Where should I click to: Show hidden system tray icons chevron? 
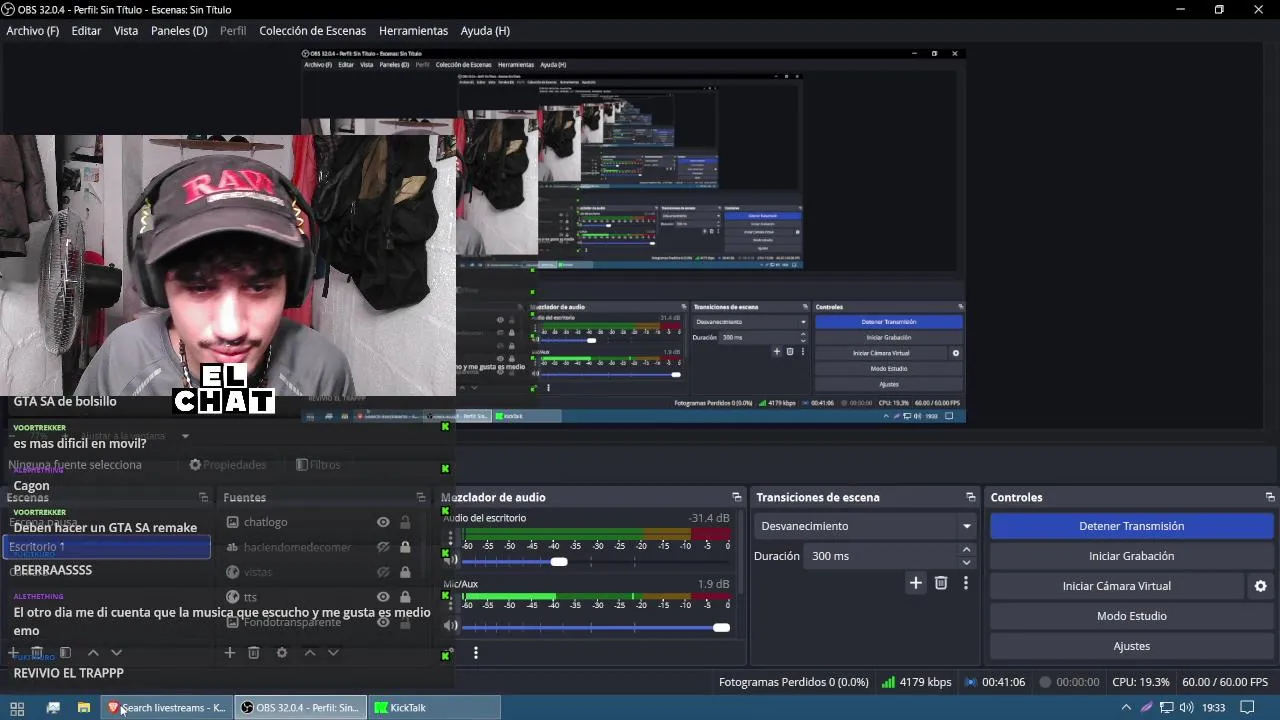pyautogui.click(x=1126, y=708)
